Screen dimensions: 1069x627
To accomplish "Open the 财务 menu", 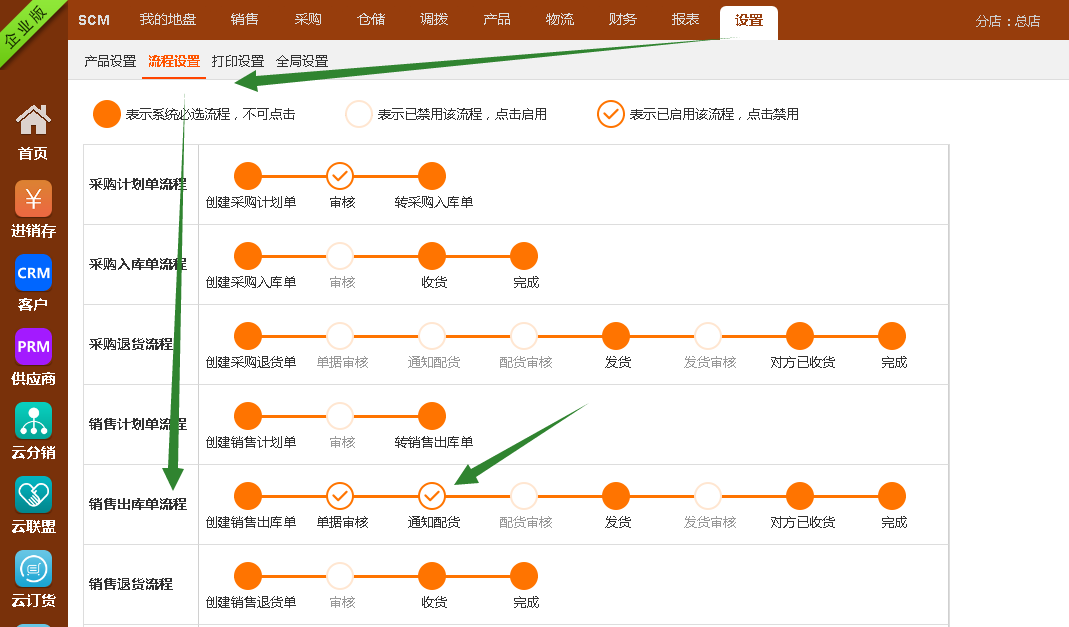I will [622, 20].
